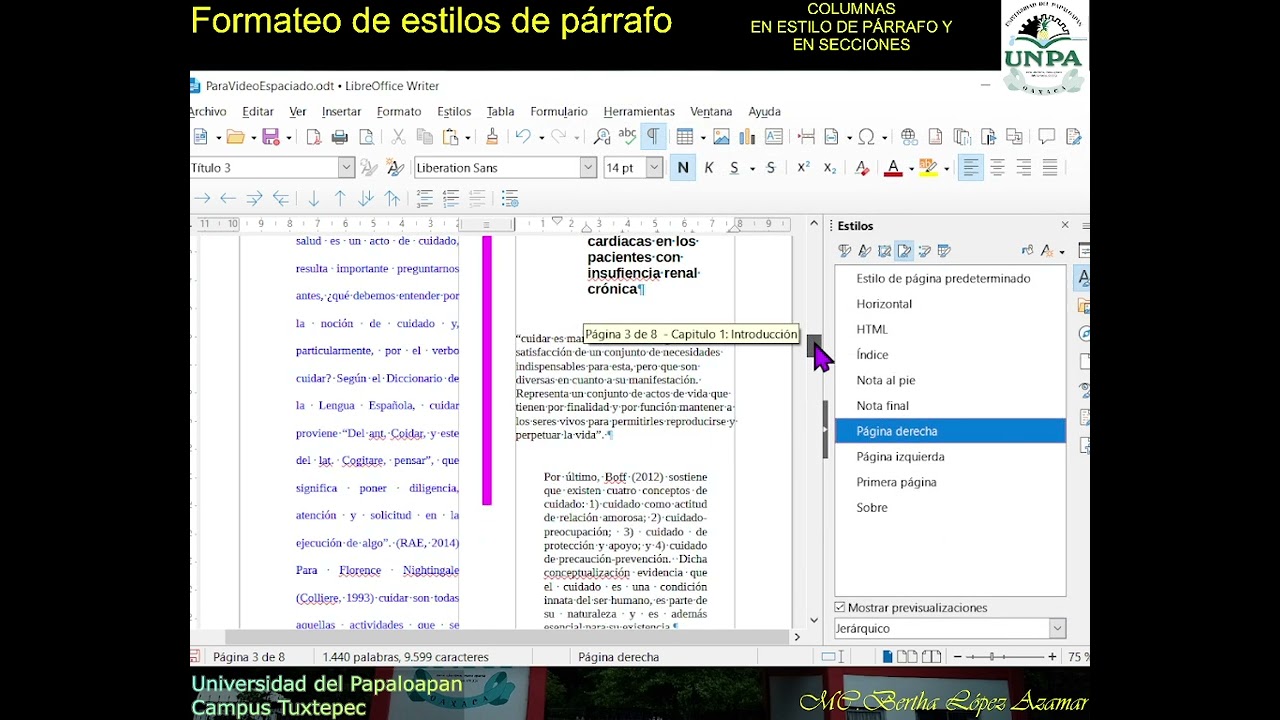Click the Cut scissors icon
This screenshot has width=1280, height=720.
point(398,137)
